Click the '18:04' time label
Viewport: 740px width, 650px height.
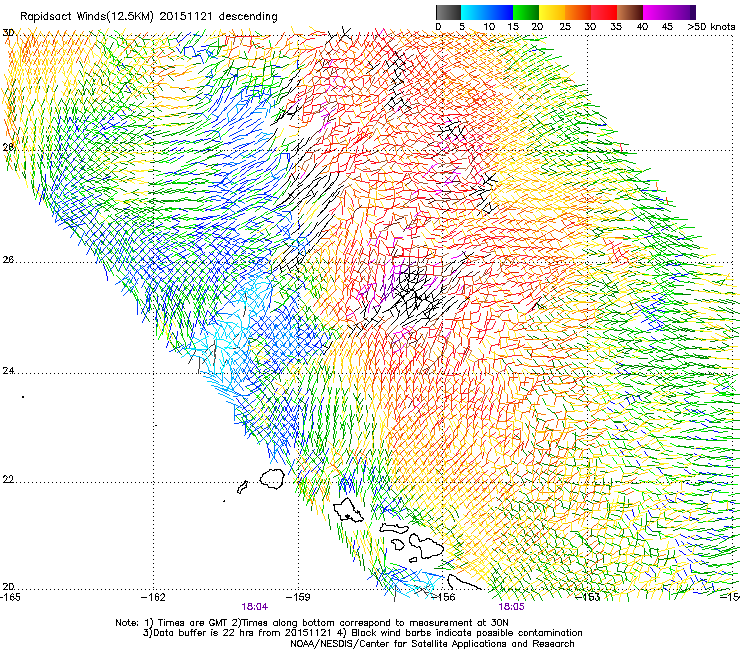pos(254,607)
